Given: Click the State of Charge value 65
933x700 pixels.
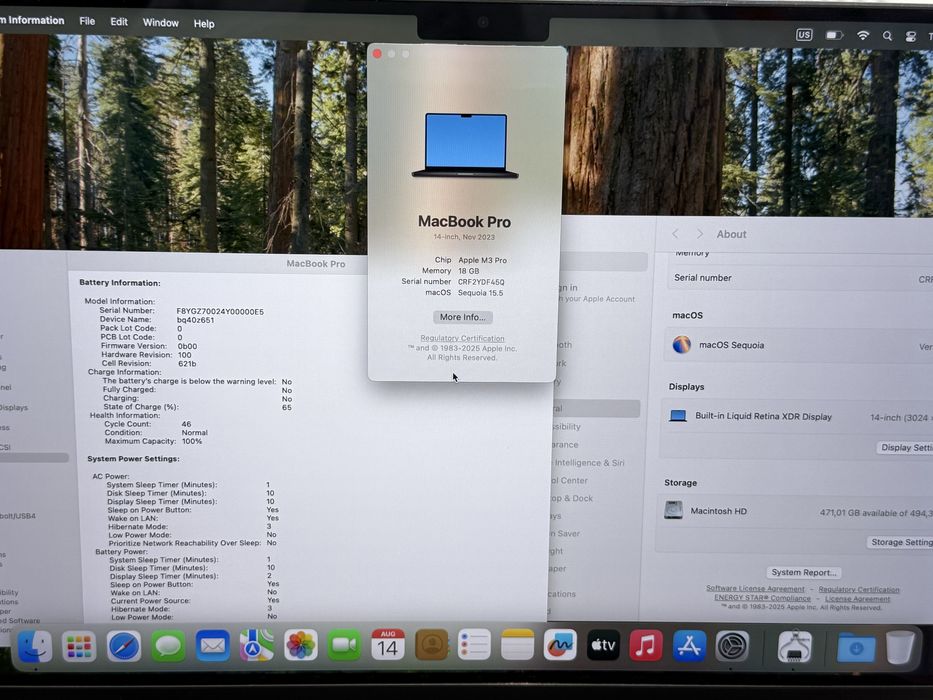Looking at the screenshot, I should pos(287,407).
